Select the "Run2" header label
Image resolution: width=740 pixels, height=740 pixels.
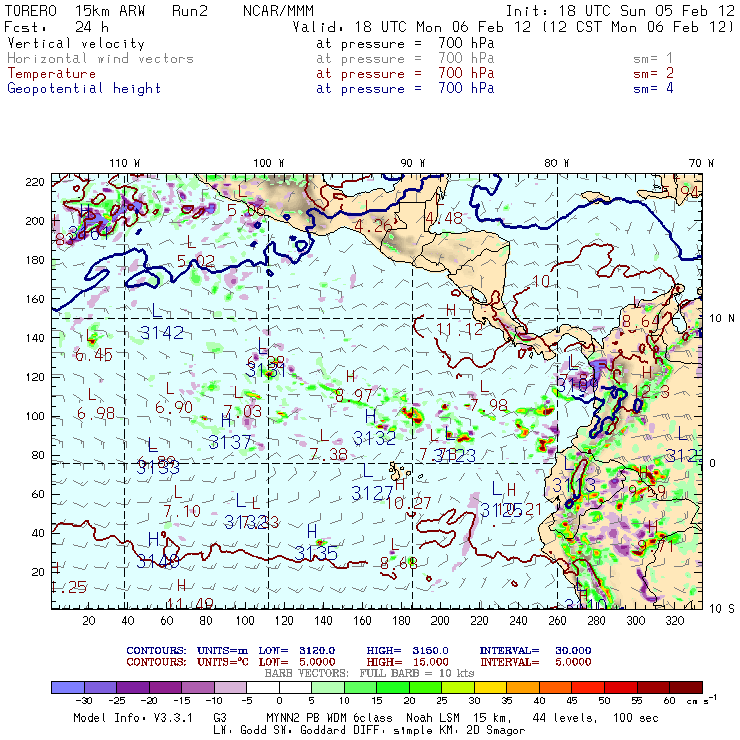click(190, 11)
